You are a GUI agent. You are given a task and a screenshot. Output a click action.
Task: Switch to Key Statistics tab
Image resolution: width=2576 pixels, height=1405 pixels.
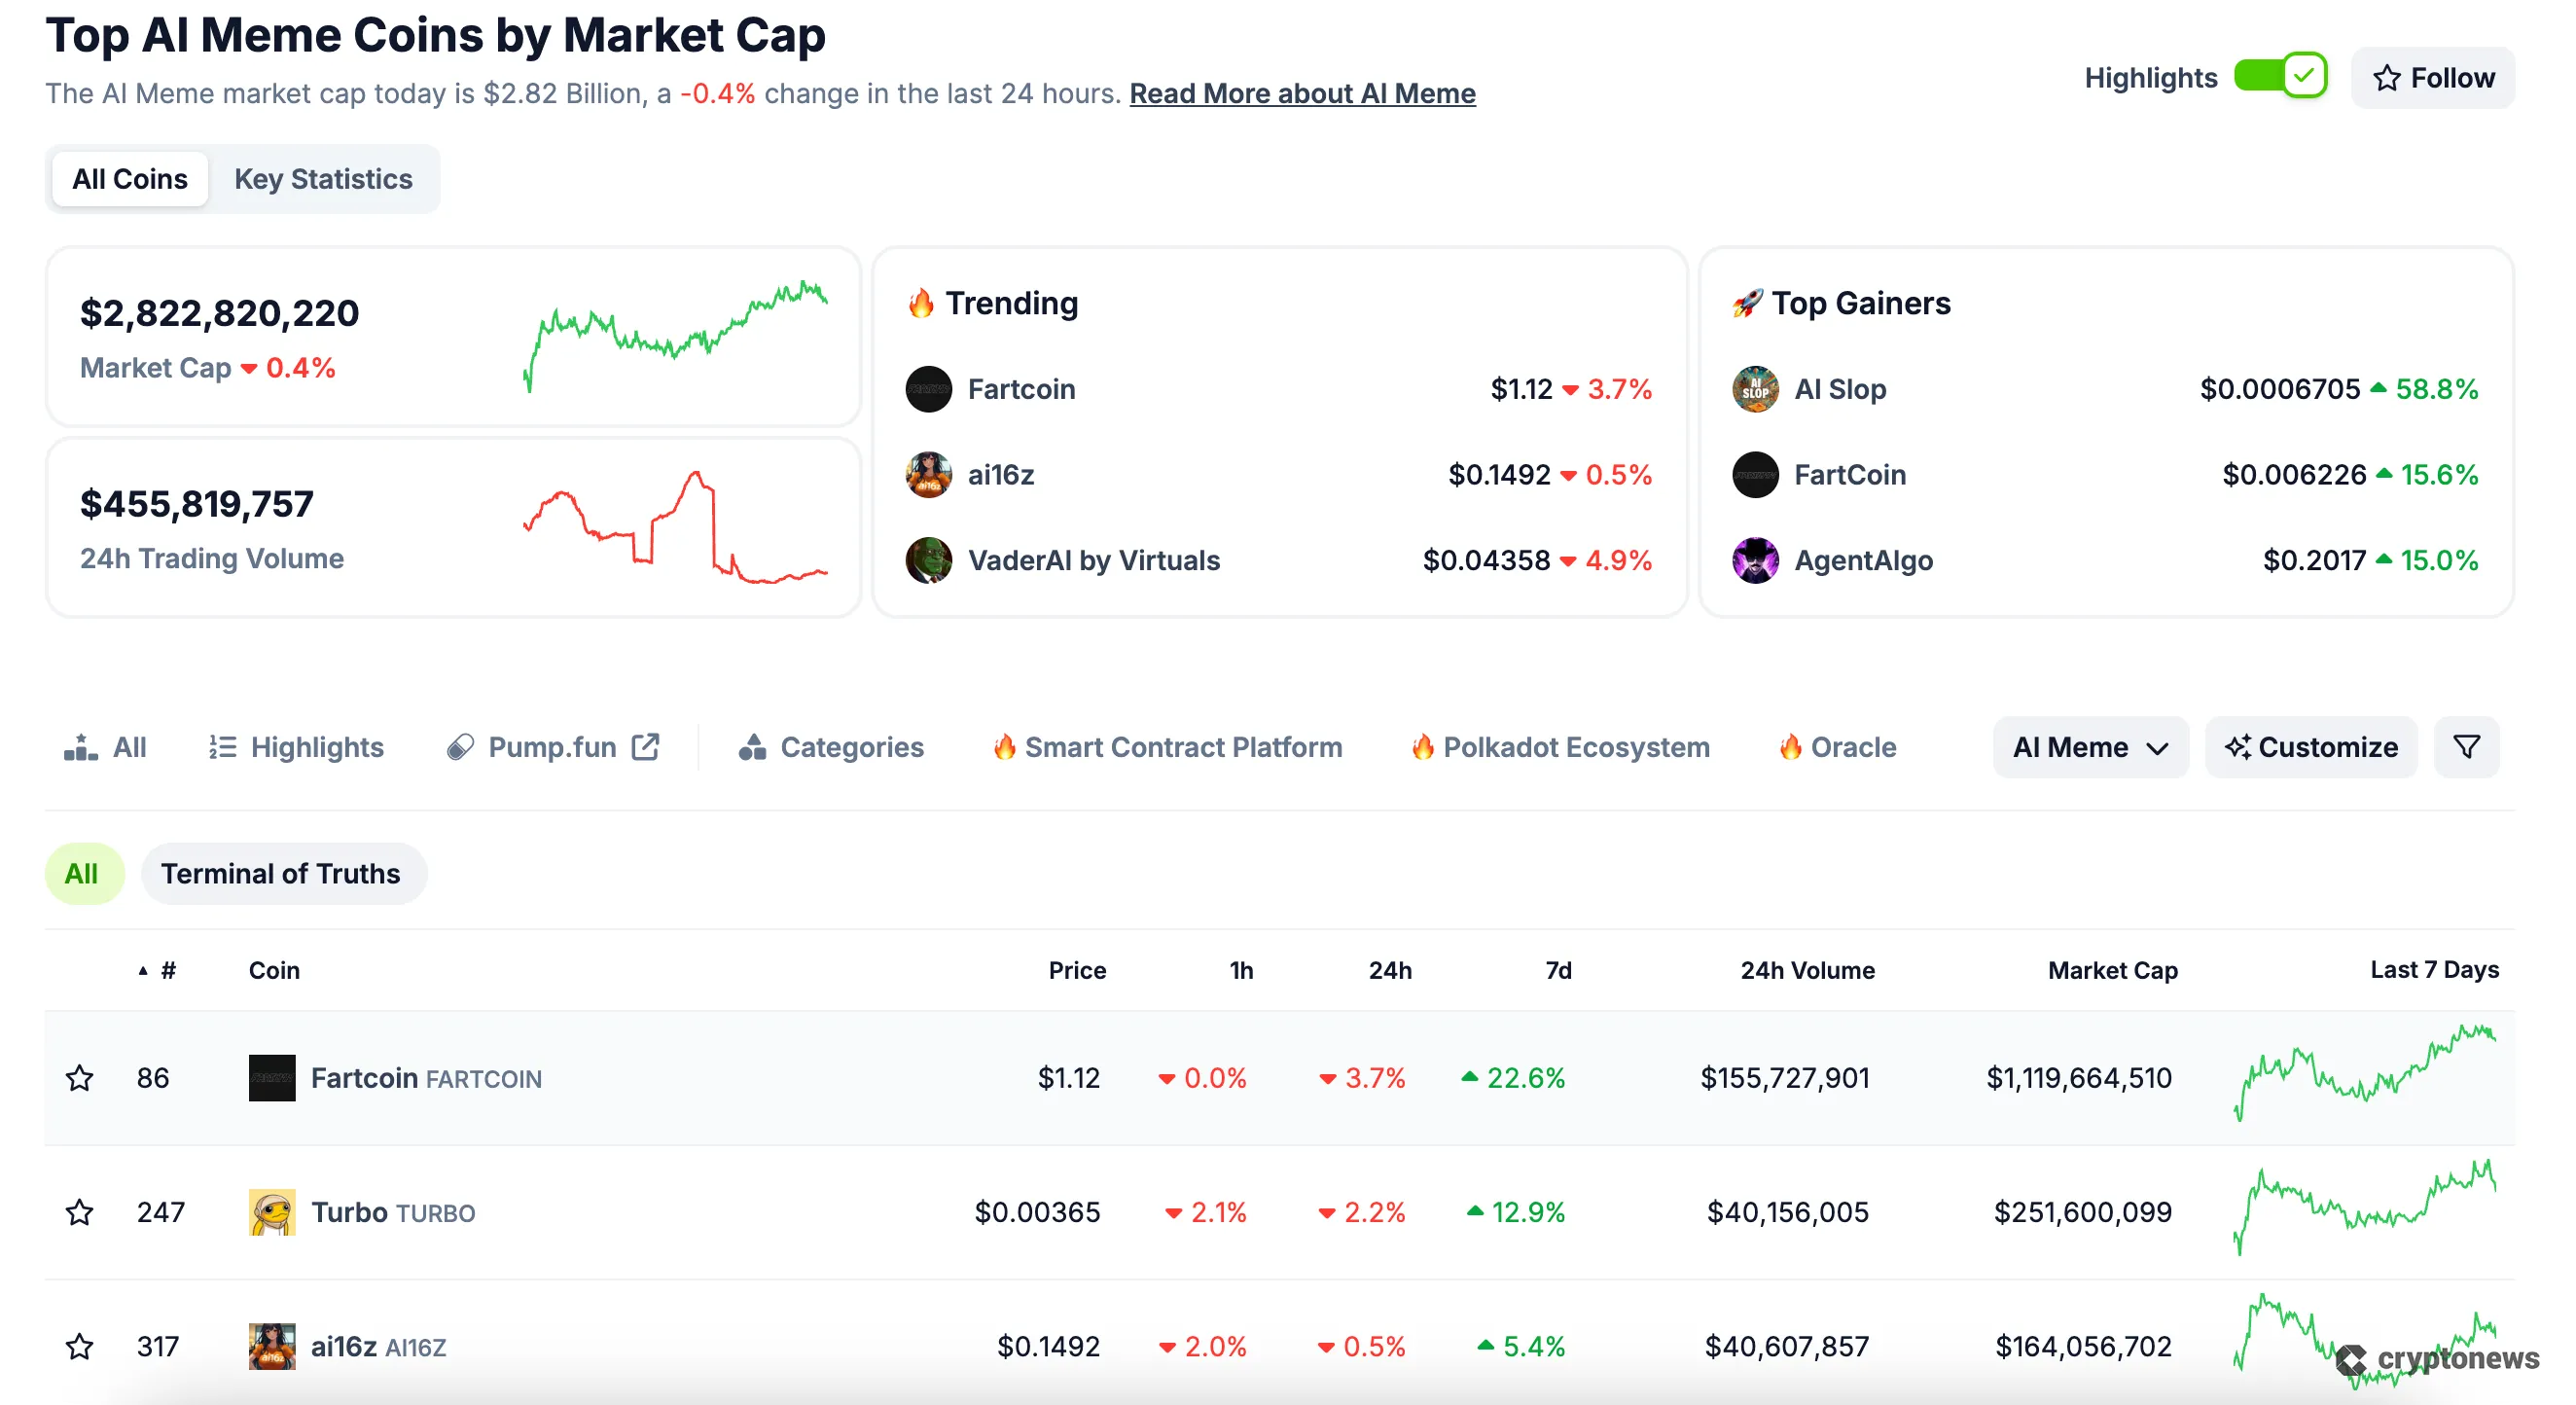pyautogui.click(x=323, y=179)
